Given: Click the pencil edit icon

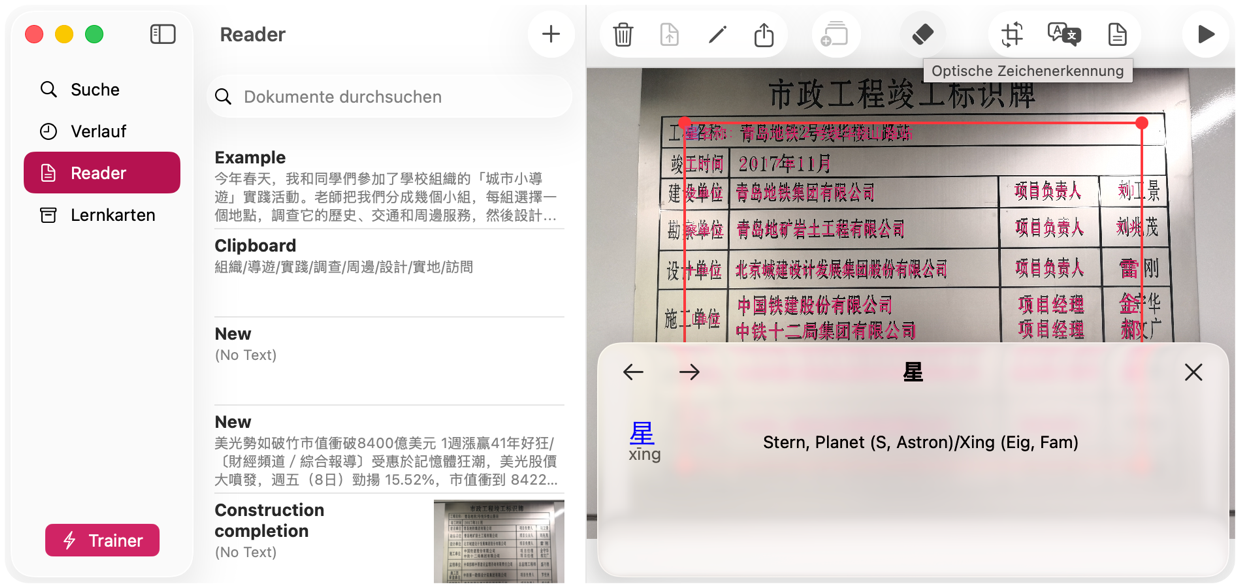Looking at the screenshot, I should 717,35.
